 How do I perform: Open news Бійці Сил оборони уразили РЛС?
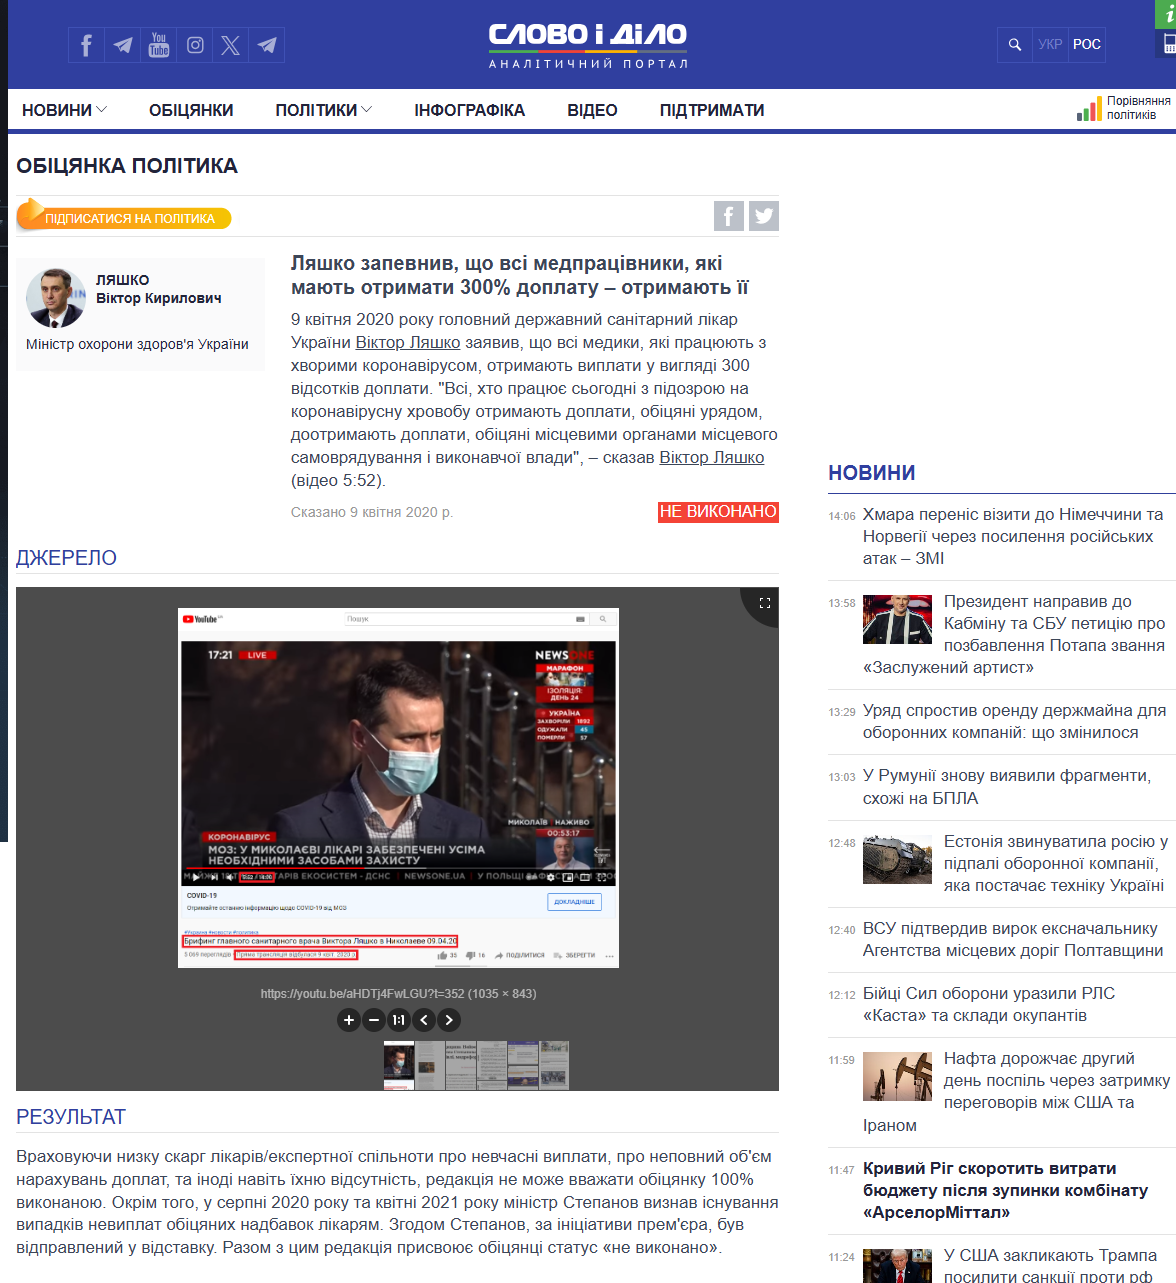(x=989, y=1004)
